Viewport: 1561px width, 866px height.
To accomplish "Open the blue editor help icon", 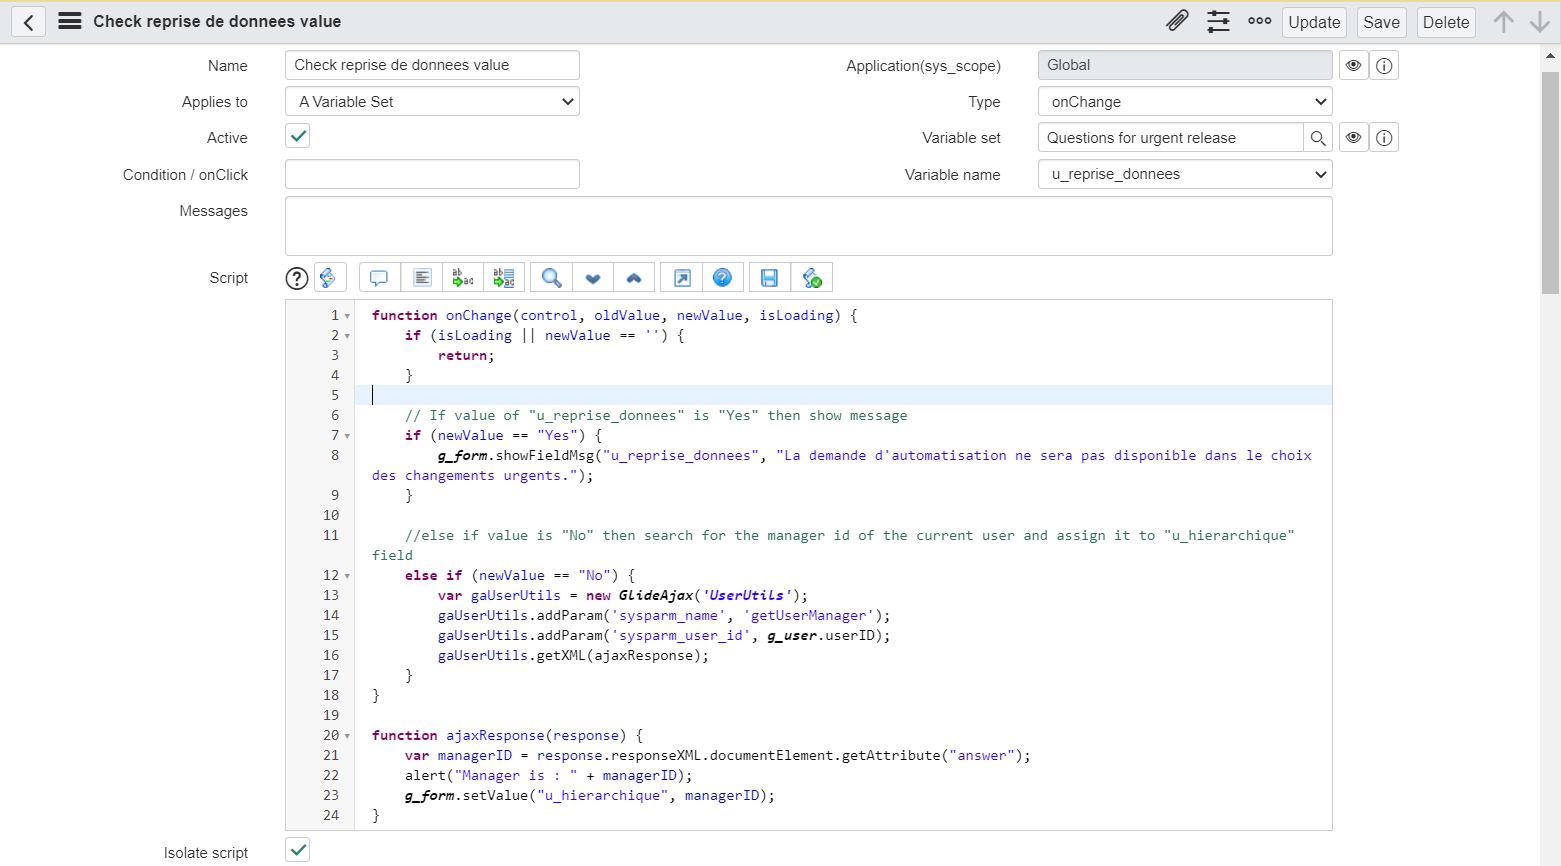I will click(722, 278).
